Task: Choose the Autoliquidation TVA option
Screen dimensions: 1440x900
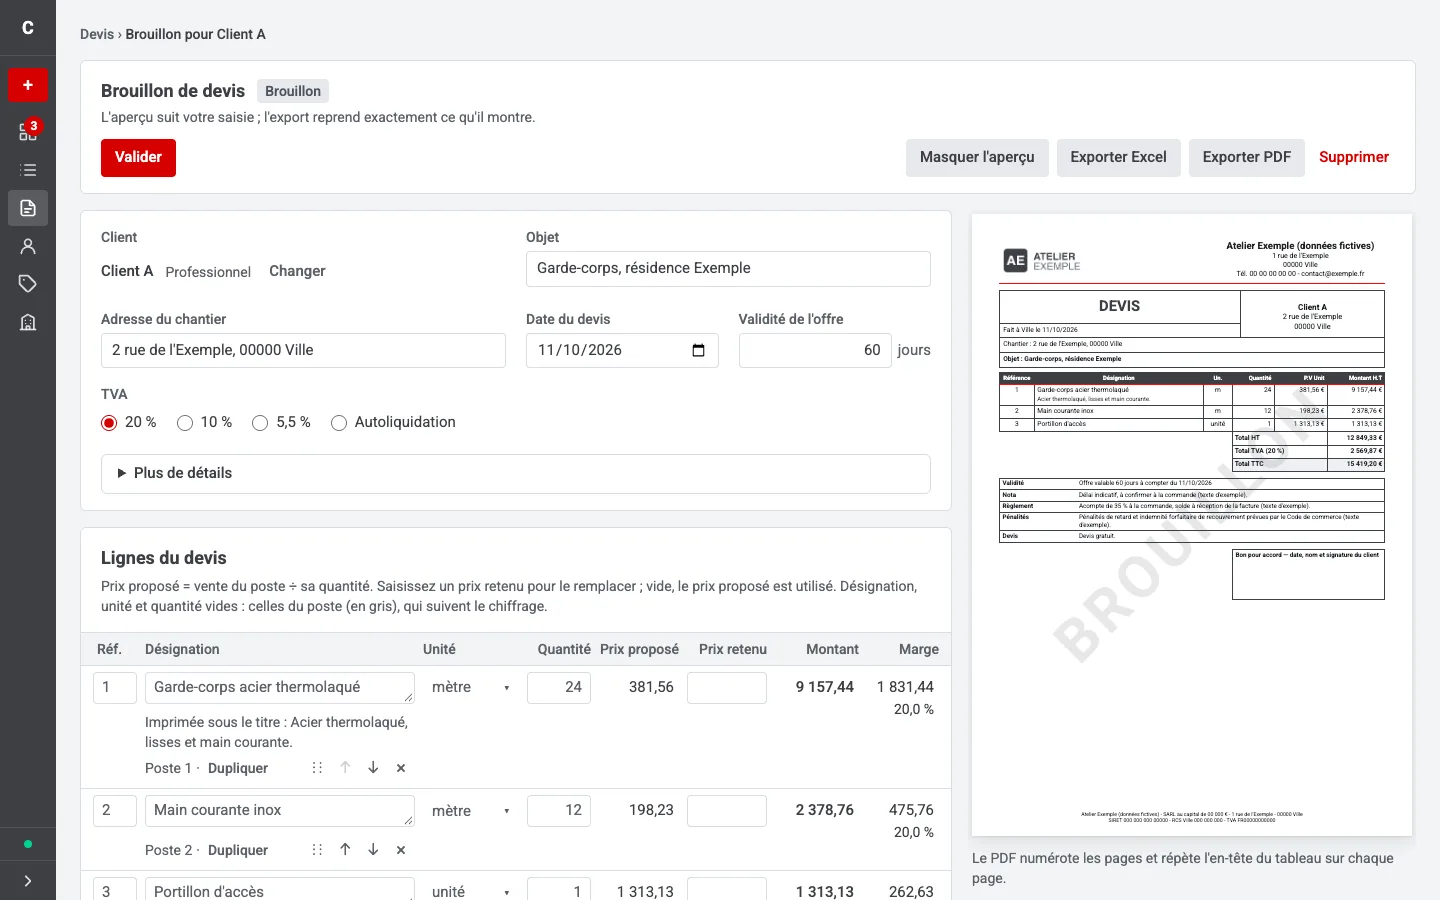Action: coord(339,423)
